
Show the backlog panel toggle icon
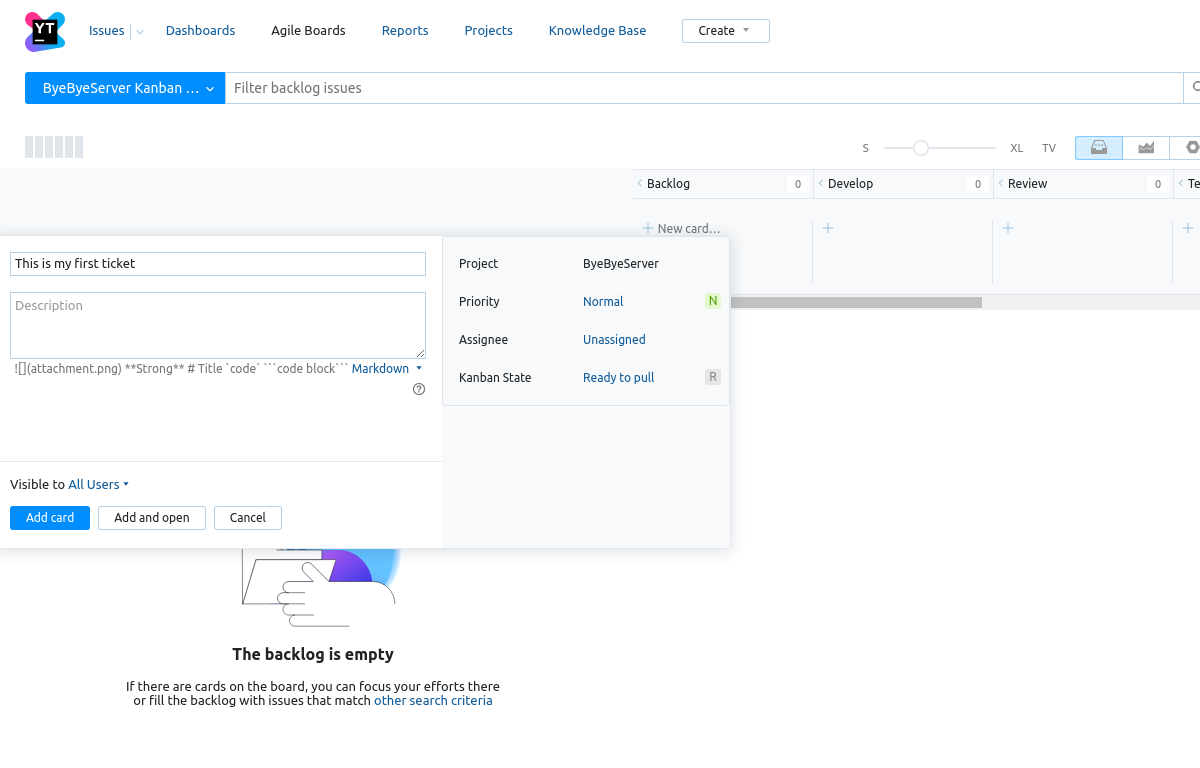click(1099, 148)
